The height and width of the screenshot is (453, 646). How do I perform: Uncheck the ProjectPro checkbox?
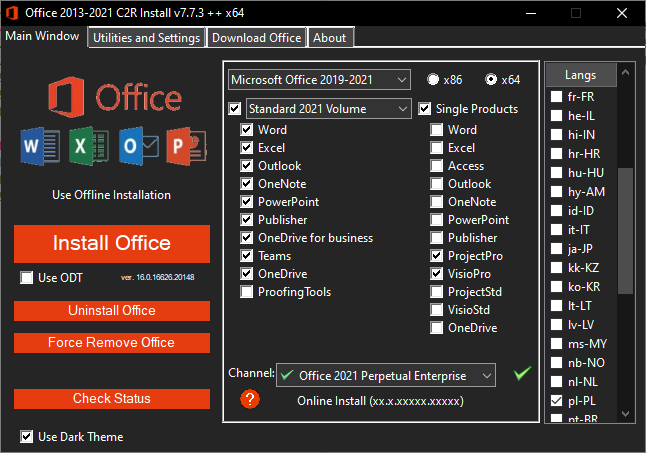pyautogui.click(x=437, y=256)
